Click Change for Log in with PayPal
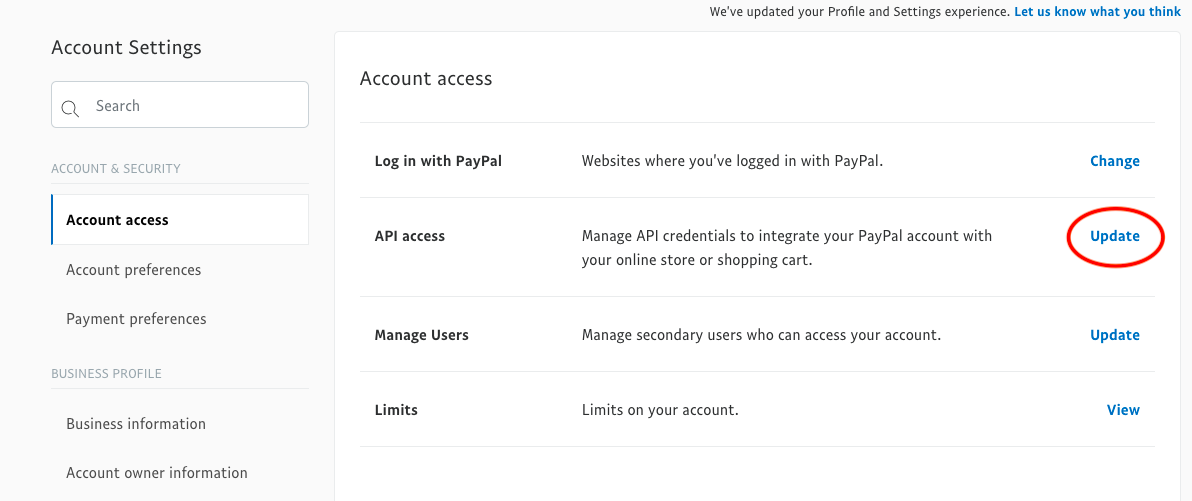Screen dimensions: 1192x501 tap(1114, 161)
